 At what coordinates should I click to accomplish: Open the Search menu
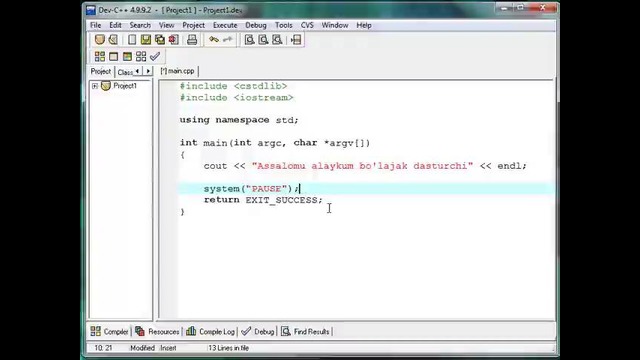click(x=140, y=25)
